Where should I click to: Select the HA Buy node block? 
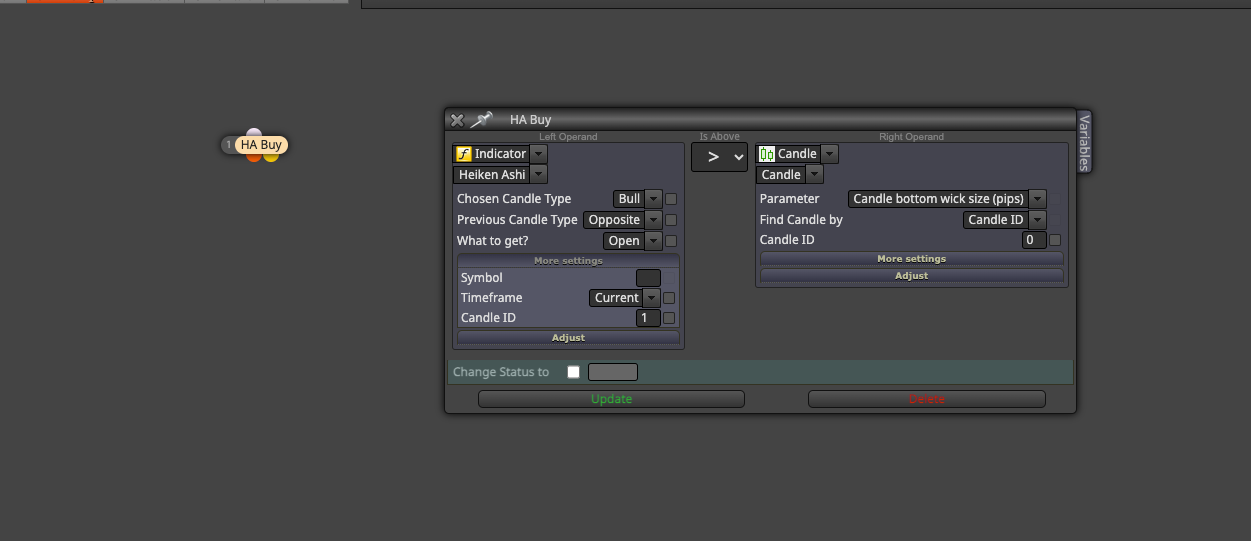262,145
